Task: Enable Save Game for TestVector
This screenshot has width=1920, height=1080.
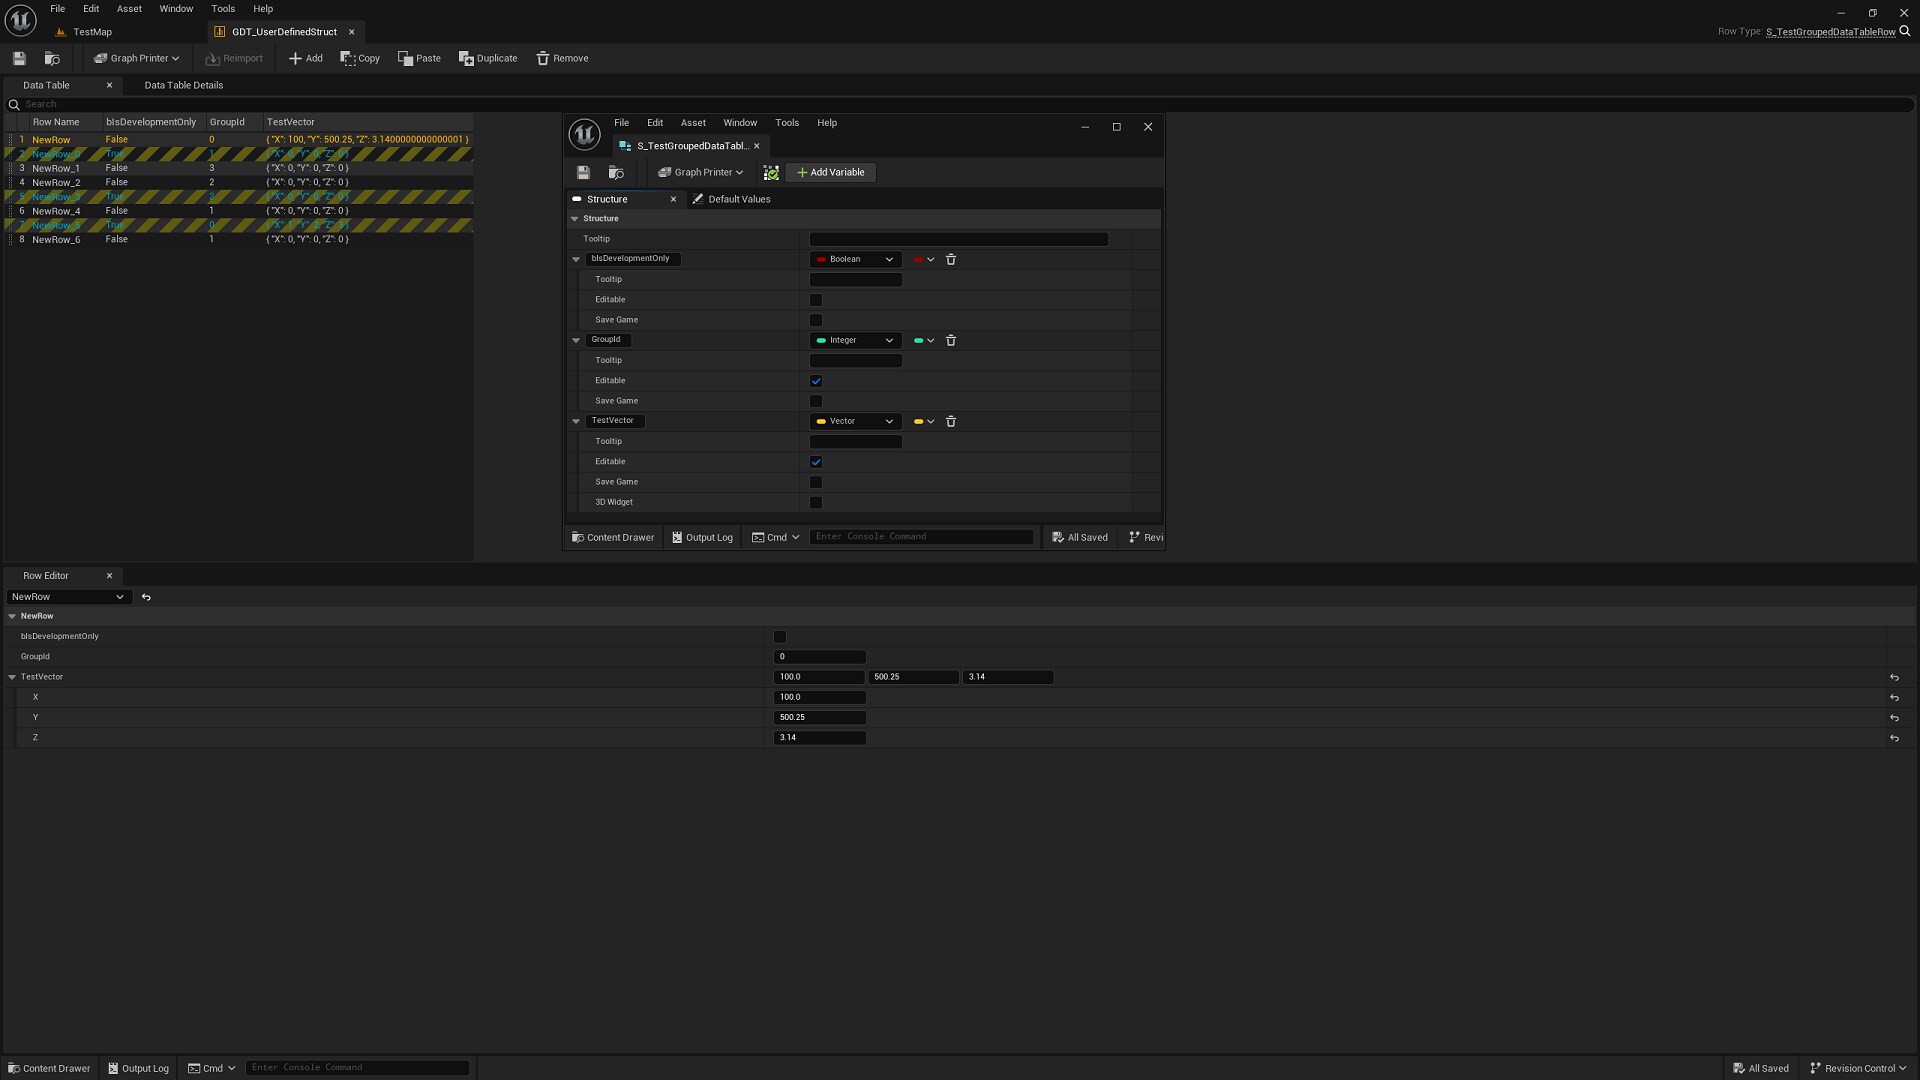Action: 816,482
